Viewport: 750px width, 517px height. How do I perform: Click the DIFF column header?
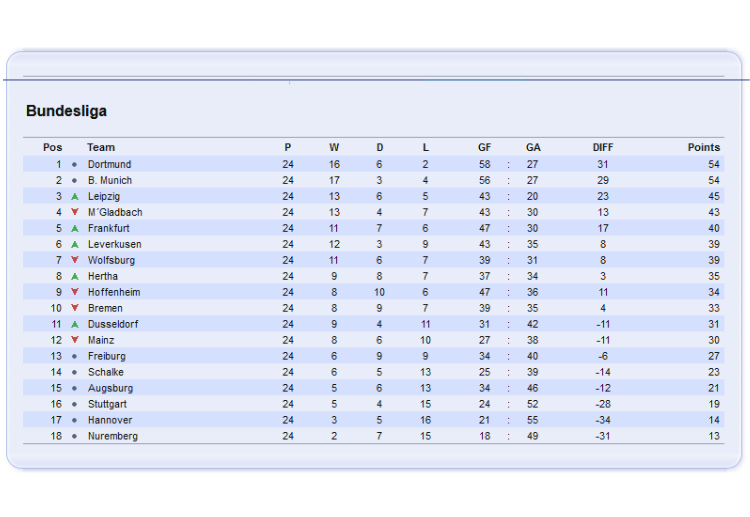[x=602, y=148]
